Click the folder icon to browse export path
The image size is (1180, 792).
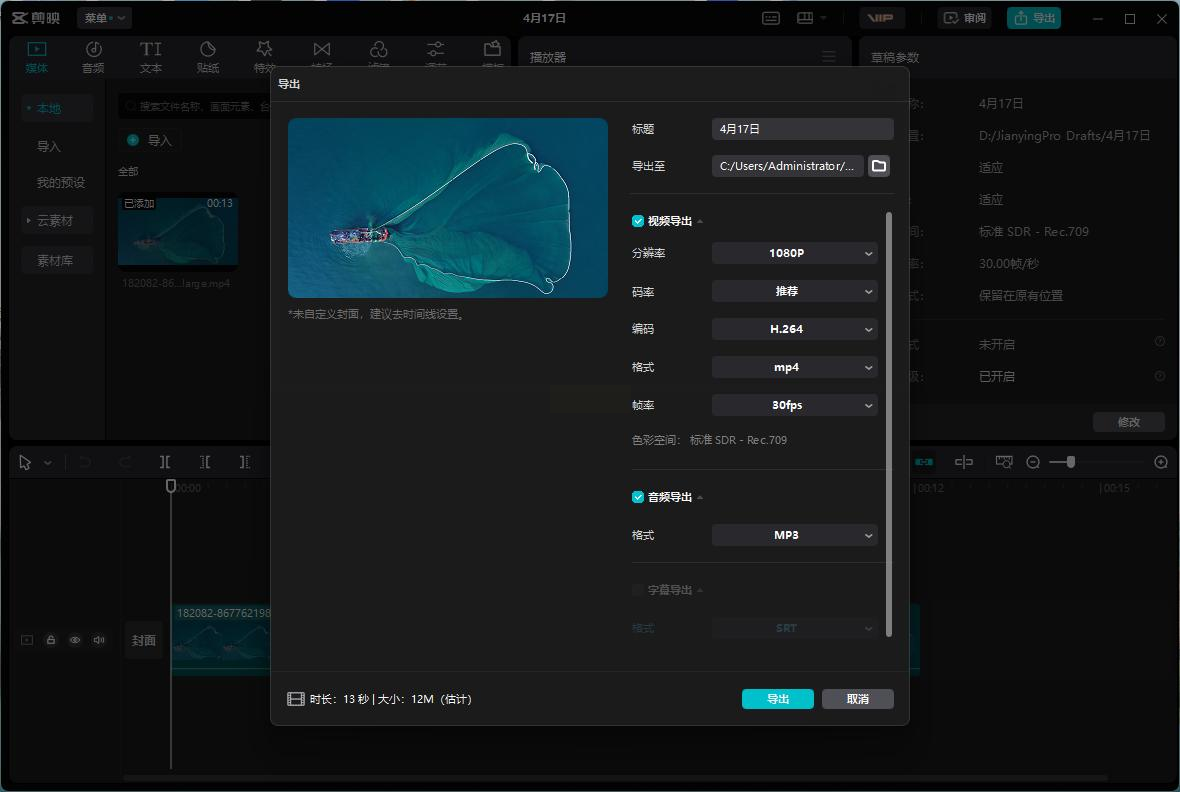click(x=879, y=166)
